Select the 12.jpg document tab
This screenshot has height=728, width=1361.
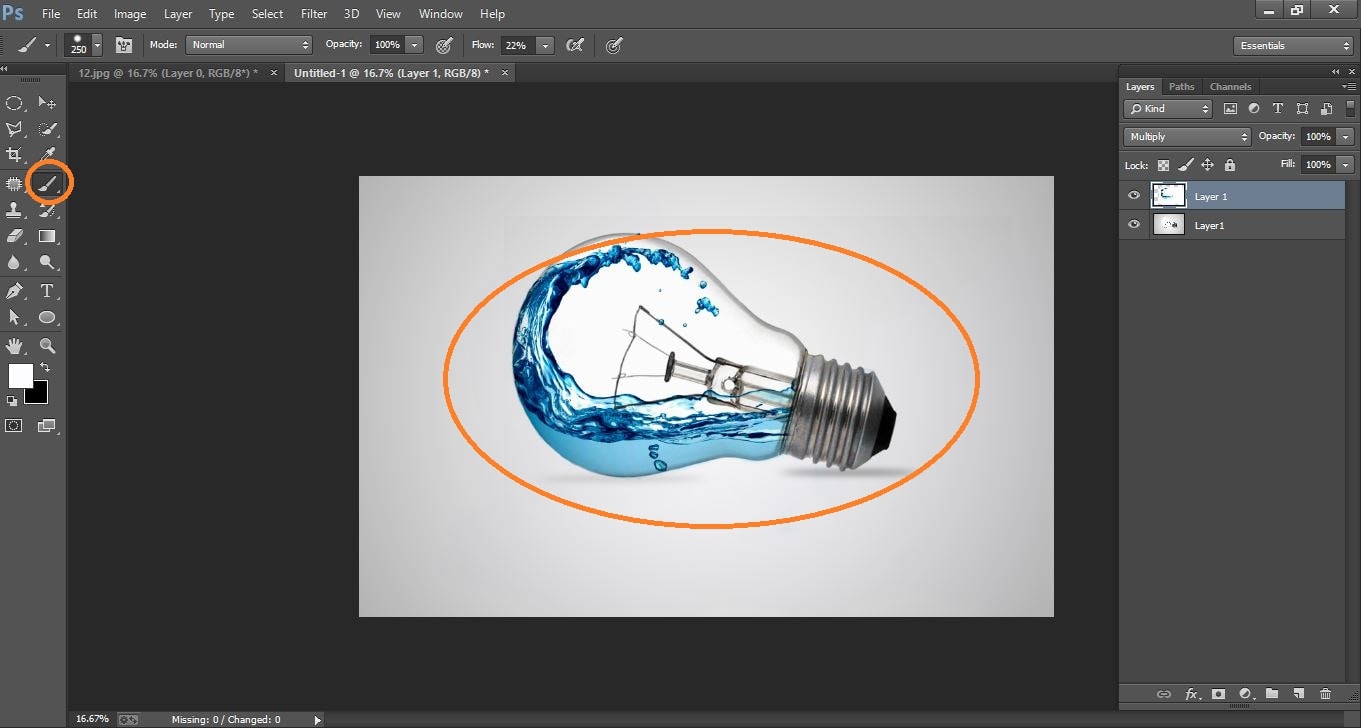(x=165, y=72)
